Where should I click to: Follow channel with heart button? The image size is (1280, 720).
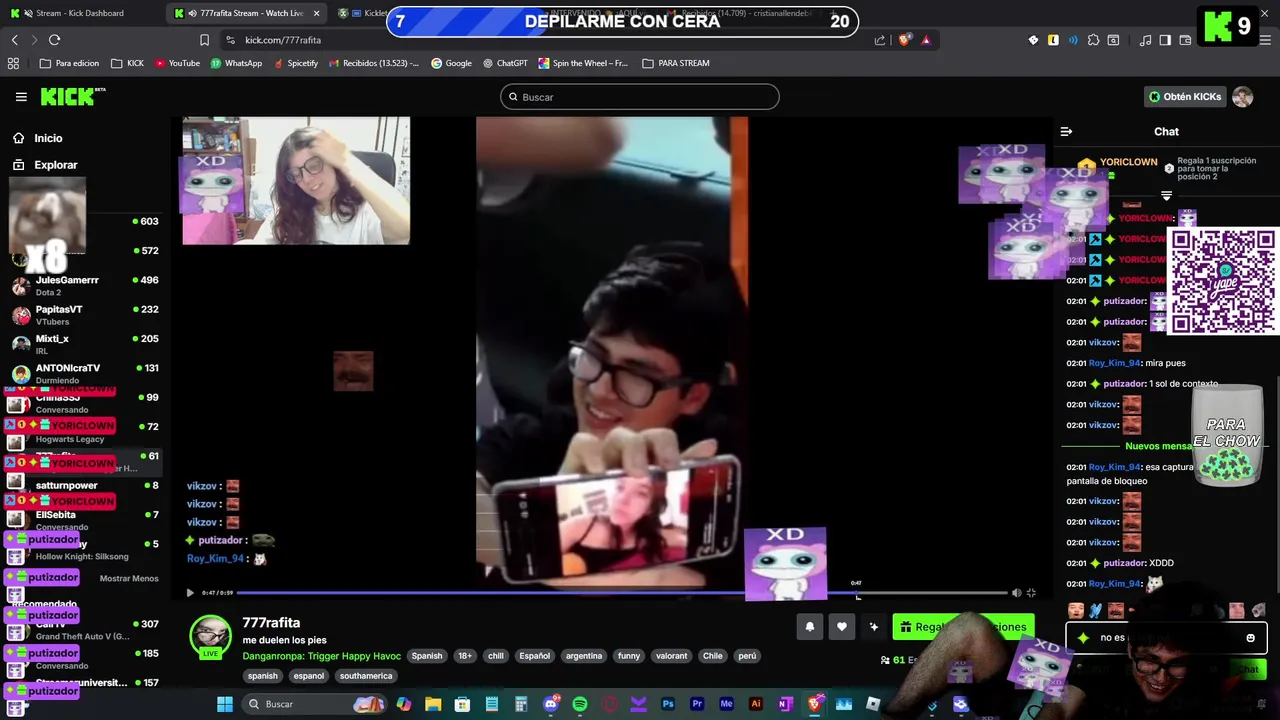(x=842, y=627)
